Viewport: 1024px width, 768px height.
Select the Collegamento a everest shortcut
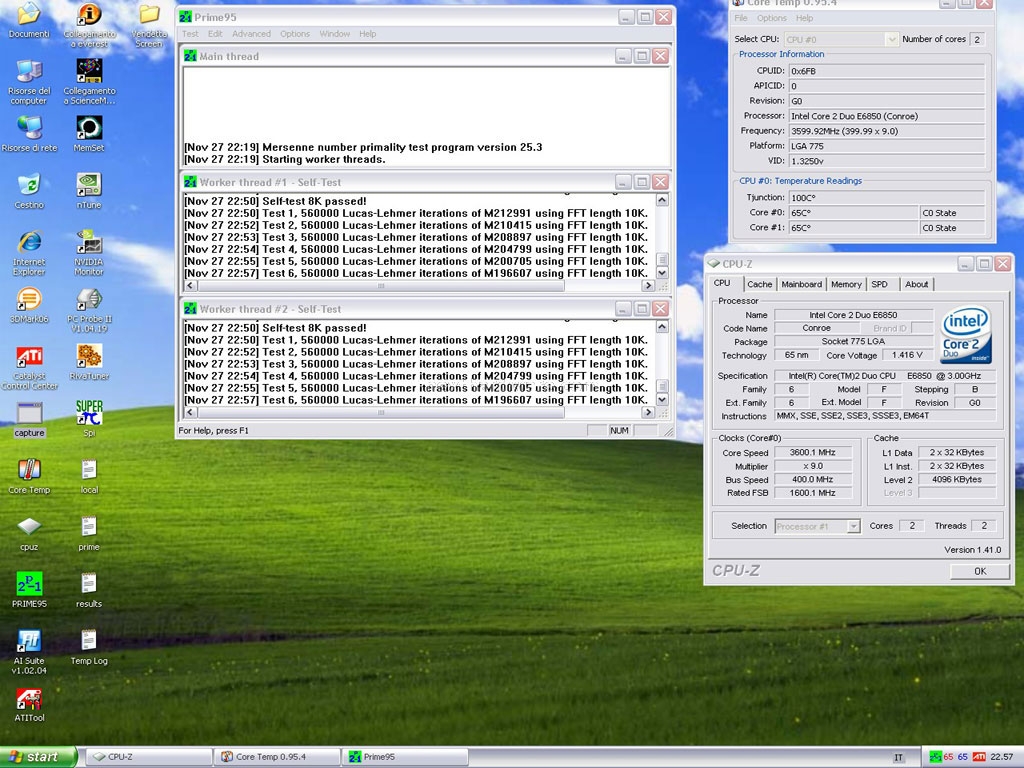[x=89, y=25]
